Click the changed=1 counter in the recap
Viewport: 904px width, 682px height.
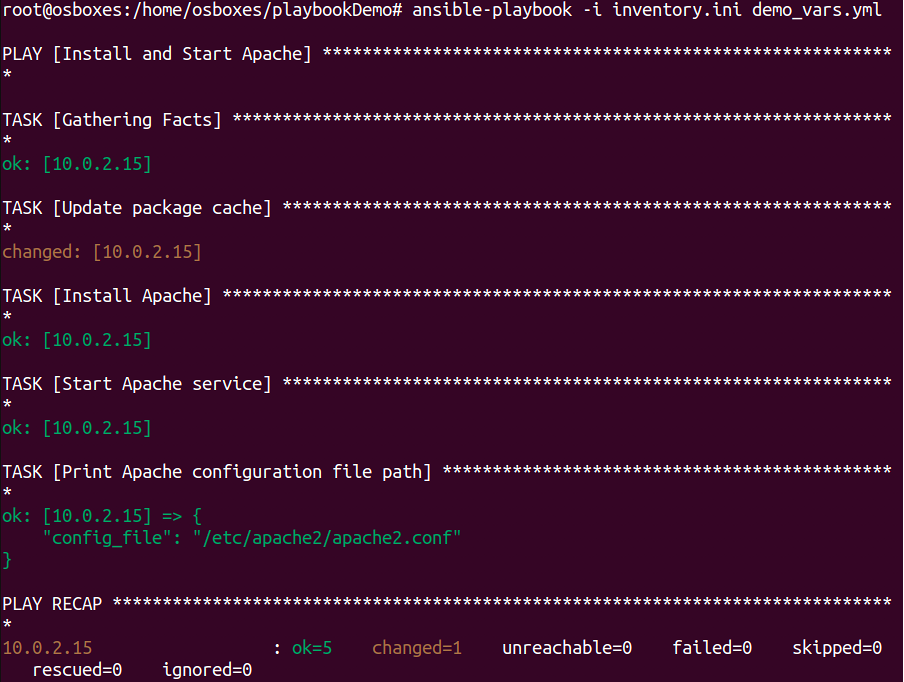coord(416,647)
